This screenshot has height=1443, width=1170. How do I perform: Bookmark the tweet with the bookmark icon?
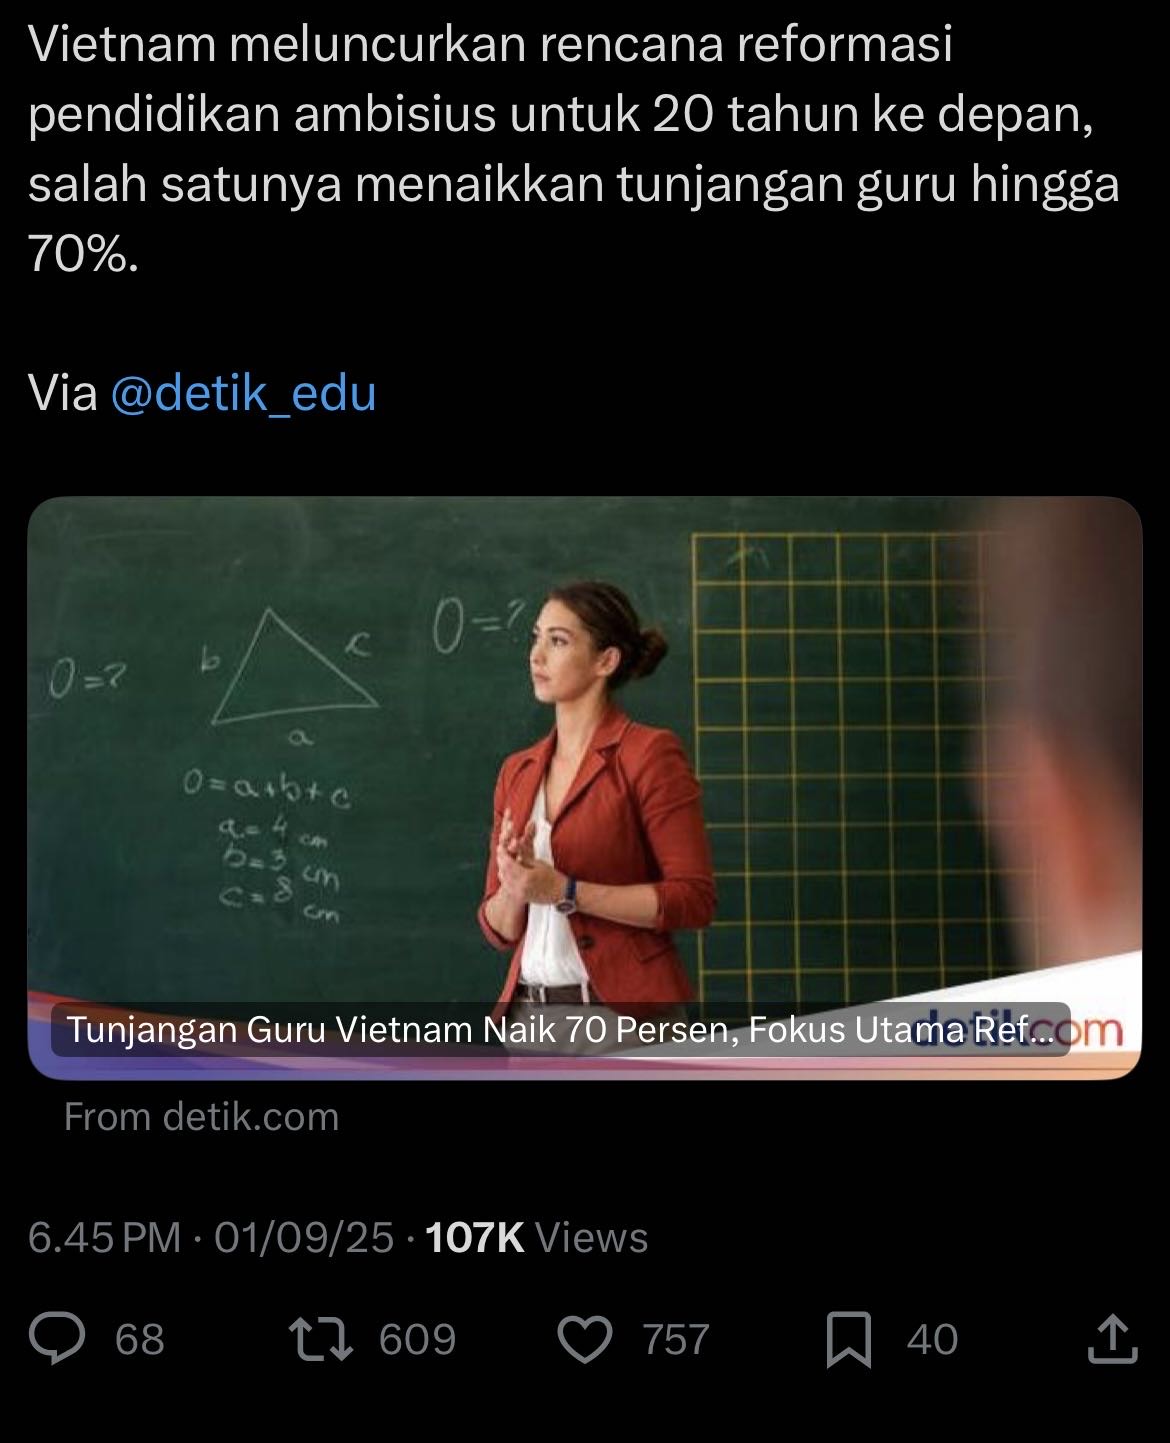849,1340
